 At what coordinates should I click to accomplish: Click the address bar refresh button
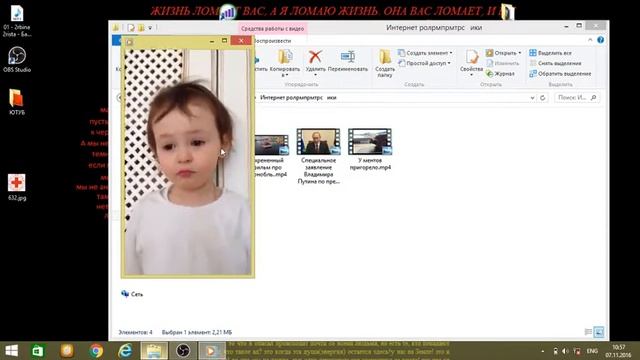[x=542, y=98]
